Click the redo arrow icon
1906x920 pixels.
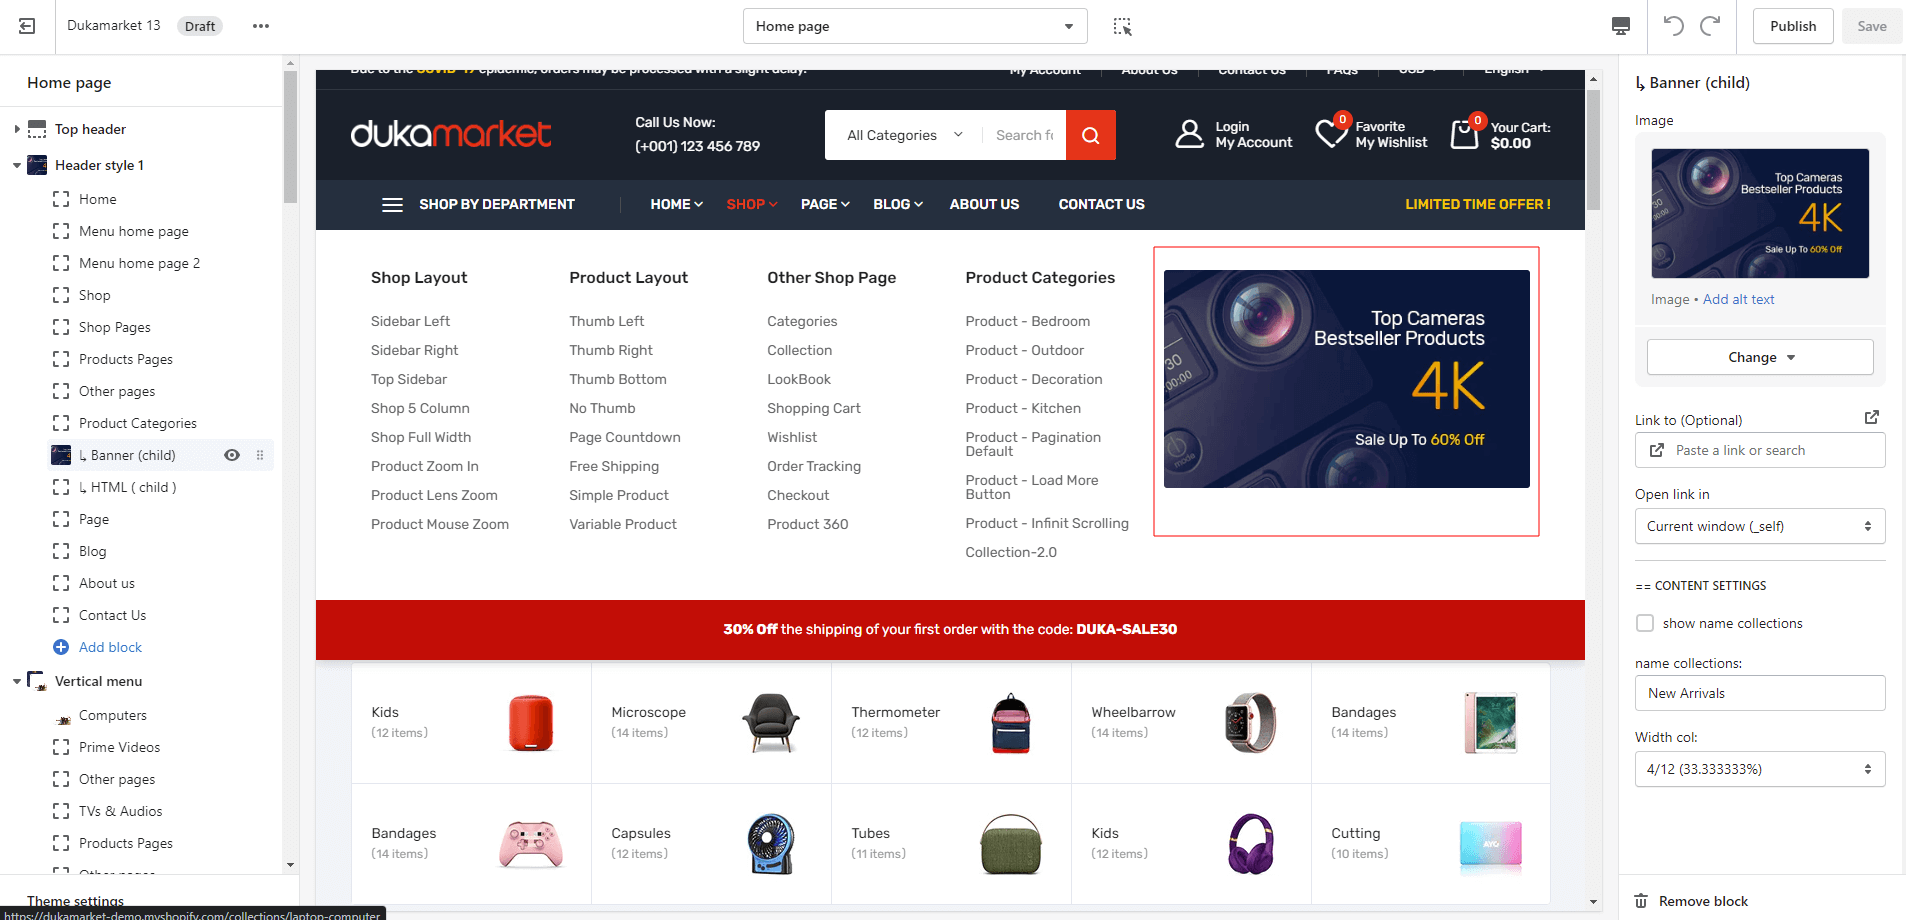[x=1711, y=26]
